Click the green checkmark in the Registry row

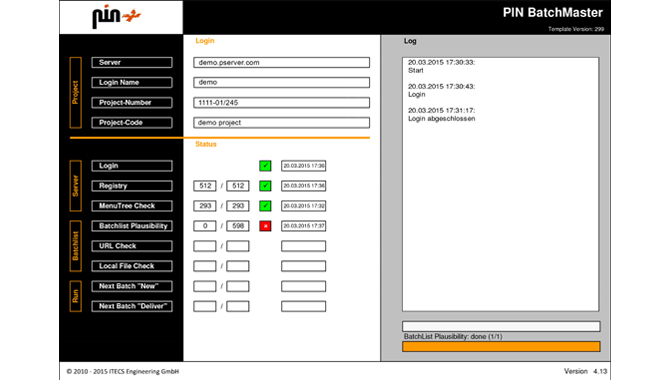click(x=265, y=186)
